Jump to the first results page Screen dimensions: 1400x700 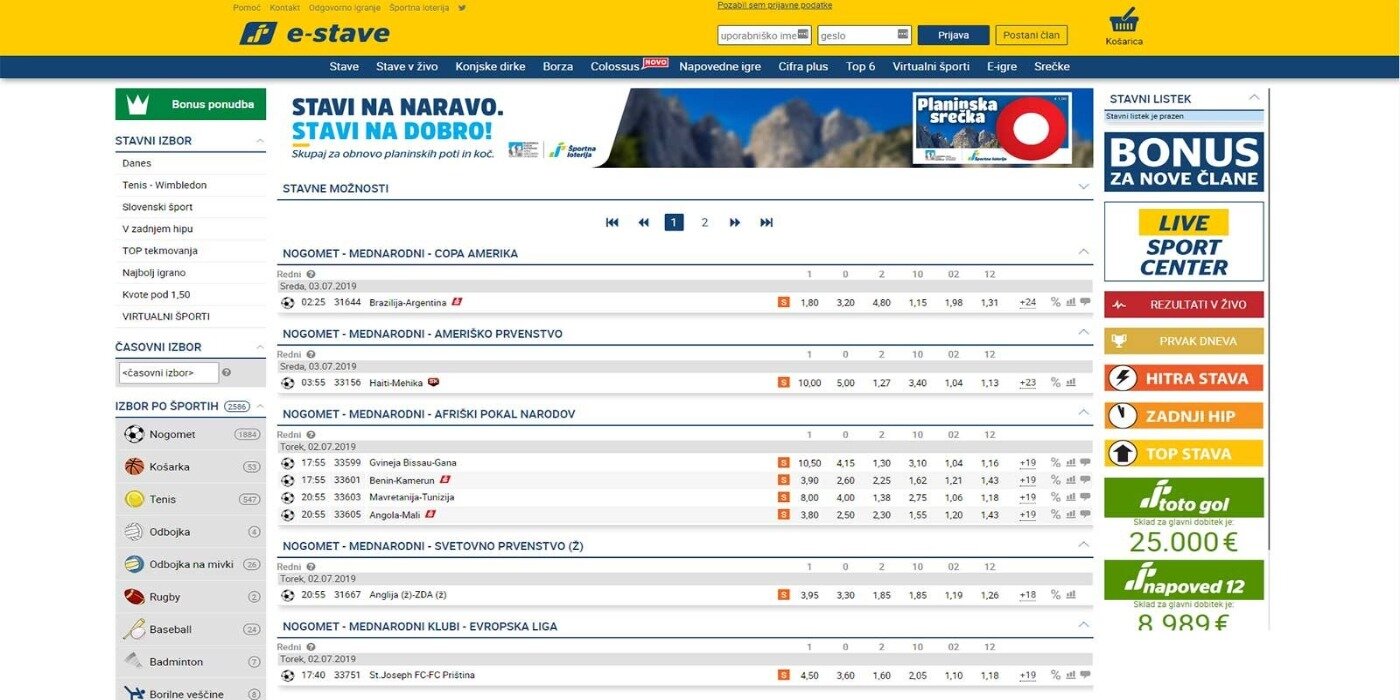tap(612, 223)
